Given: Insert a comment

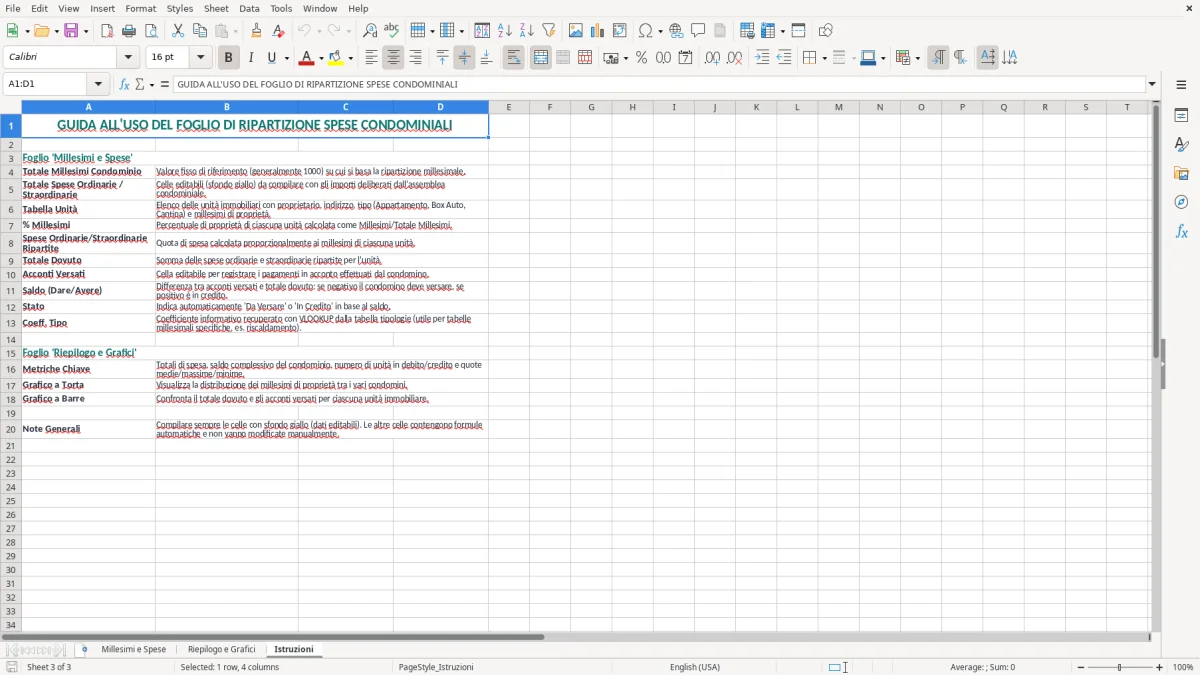Looking at the screenshot, I should tap(698, 31).
